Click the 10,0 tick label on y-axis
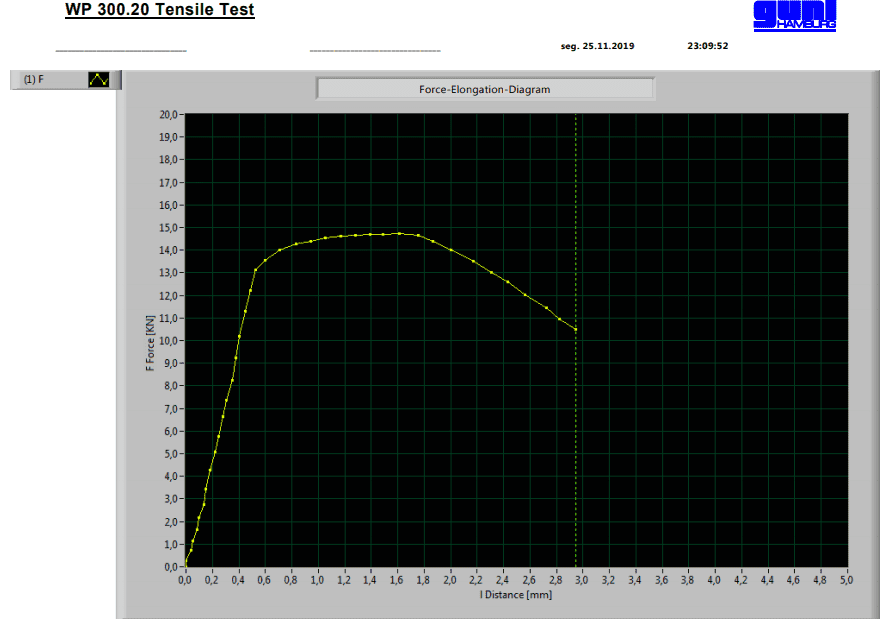Image resolution: width=881 pixels, height=623 pixels. (167, 341)
